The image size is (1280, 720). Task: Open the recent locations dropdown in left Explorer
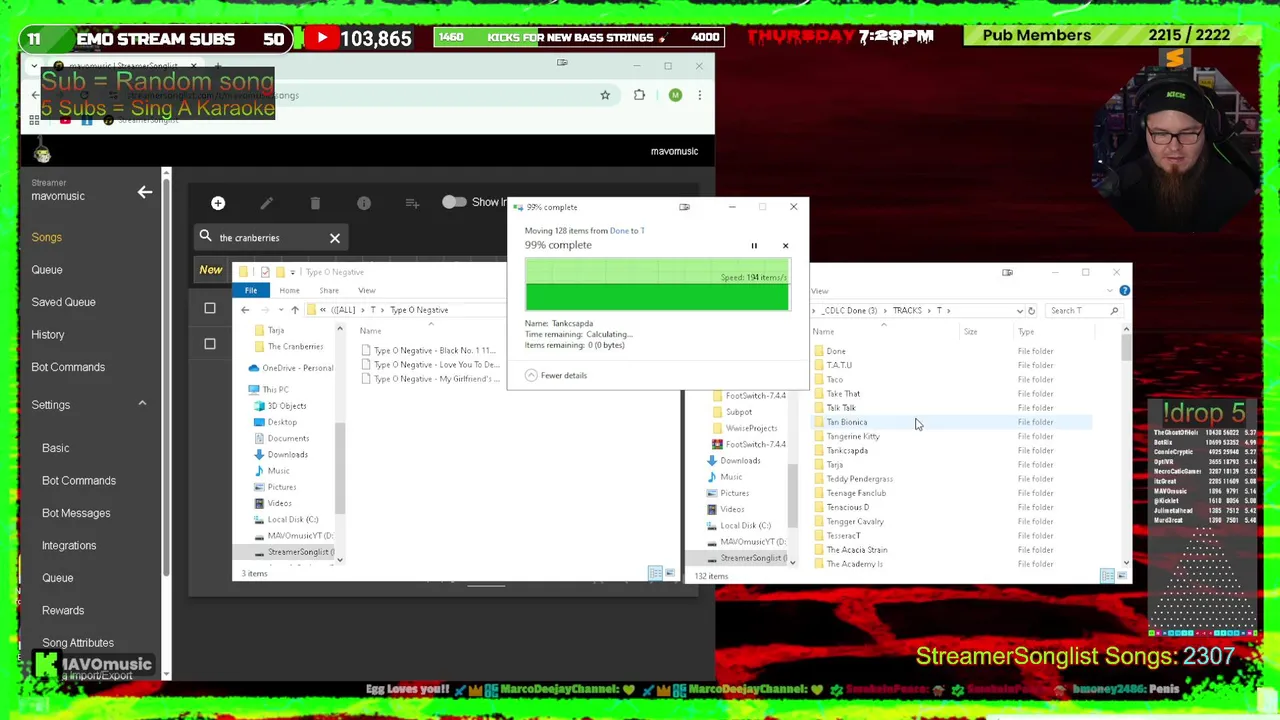(281, 310)
